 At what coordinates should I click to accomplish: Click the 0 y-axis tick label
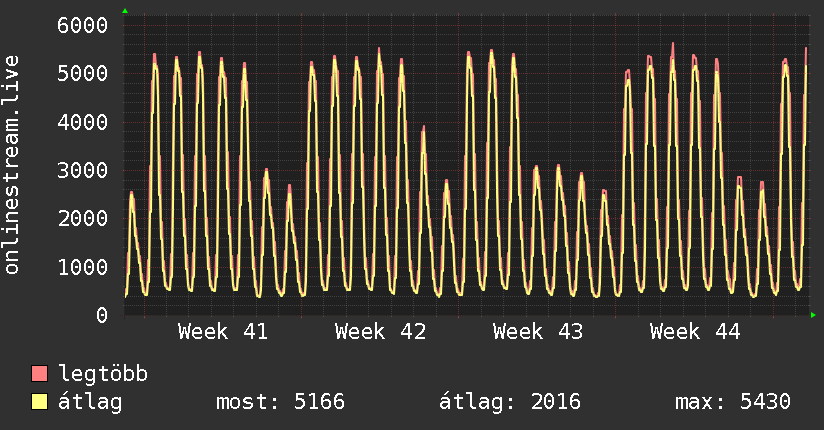(102, 315)
